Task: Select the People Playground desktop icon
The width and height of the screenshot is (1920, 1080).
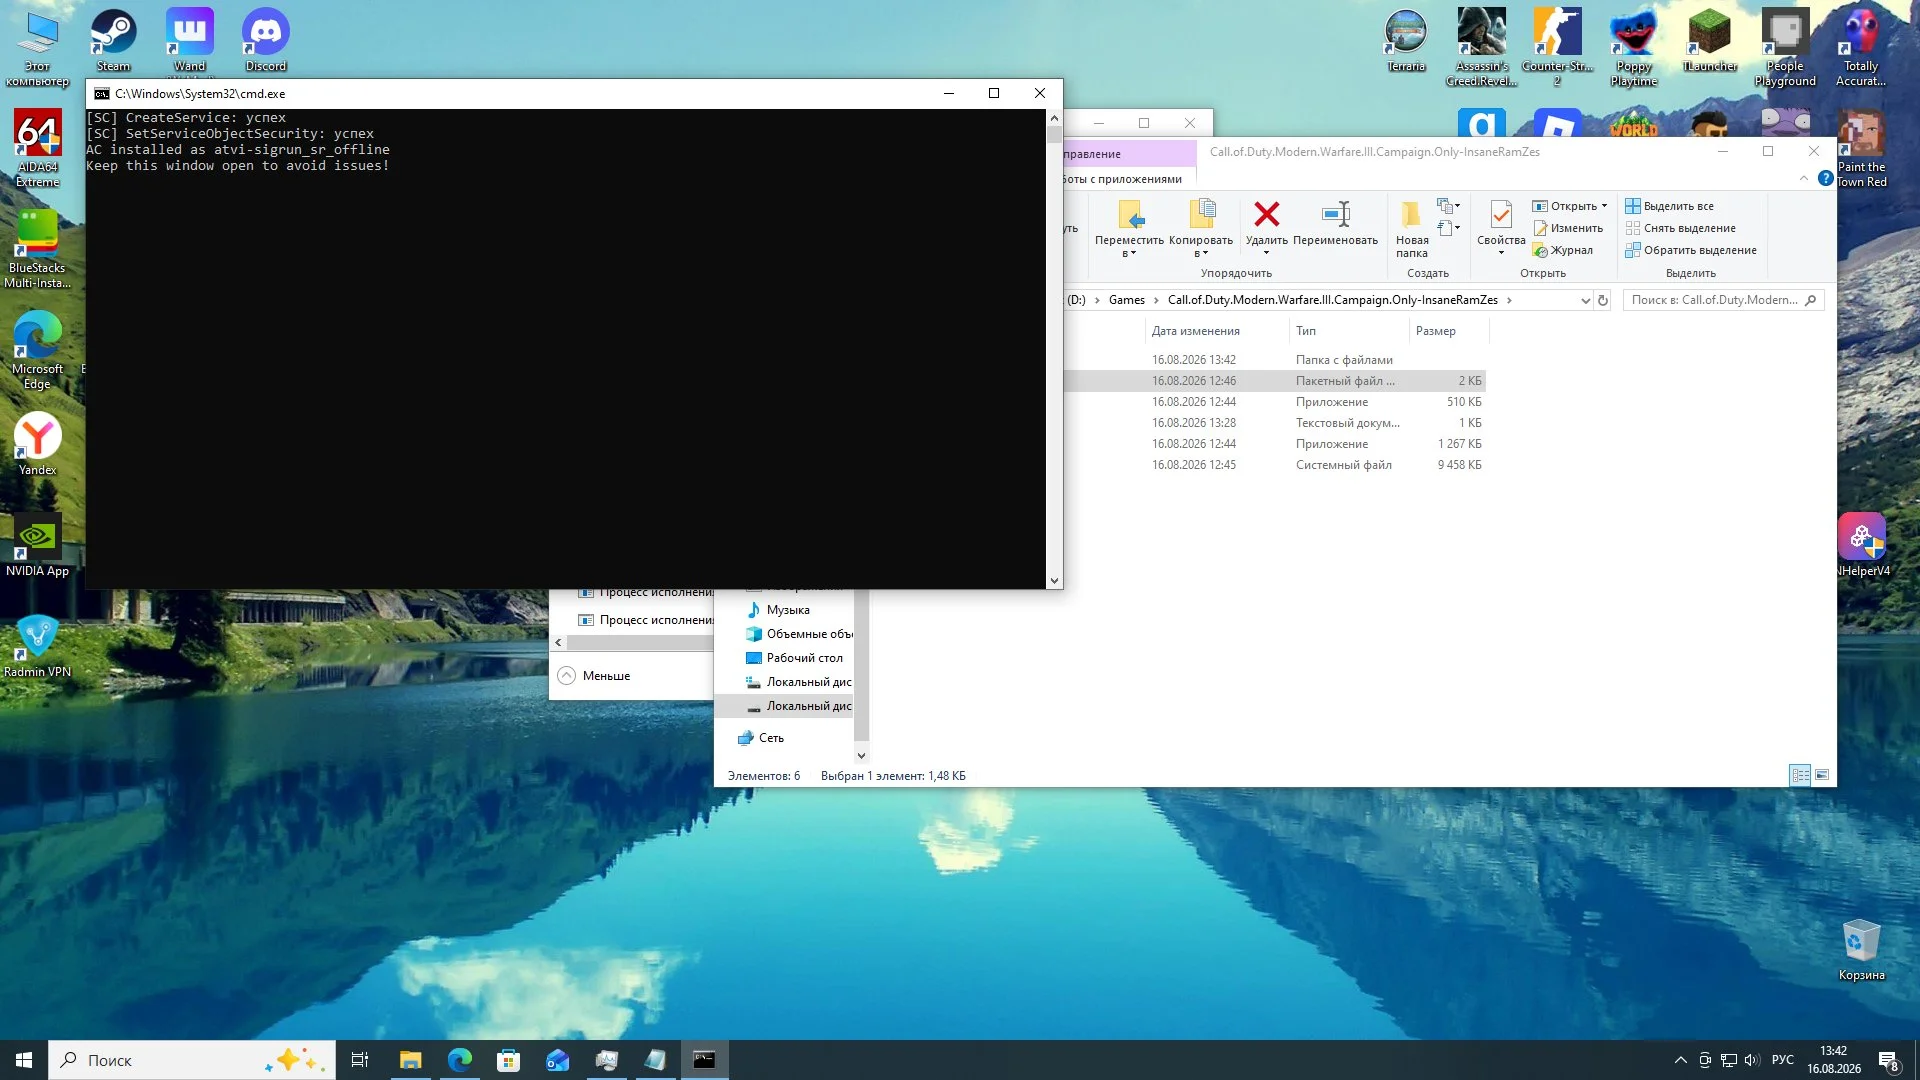Action: 1785,47
